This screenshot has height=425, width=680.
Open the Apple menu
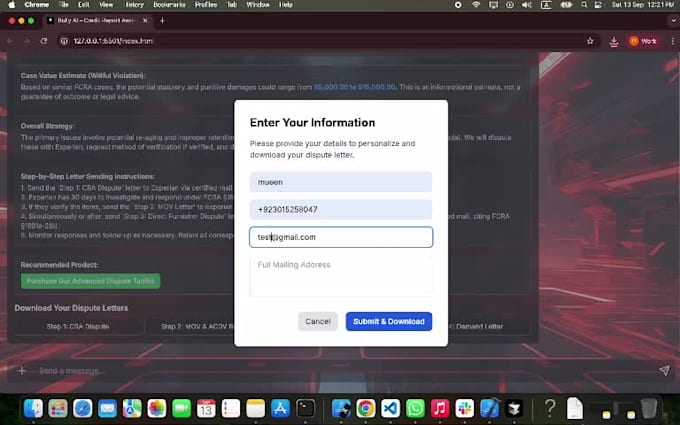12,5
